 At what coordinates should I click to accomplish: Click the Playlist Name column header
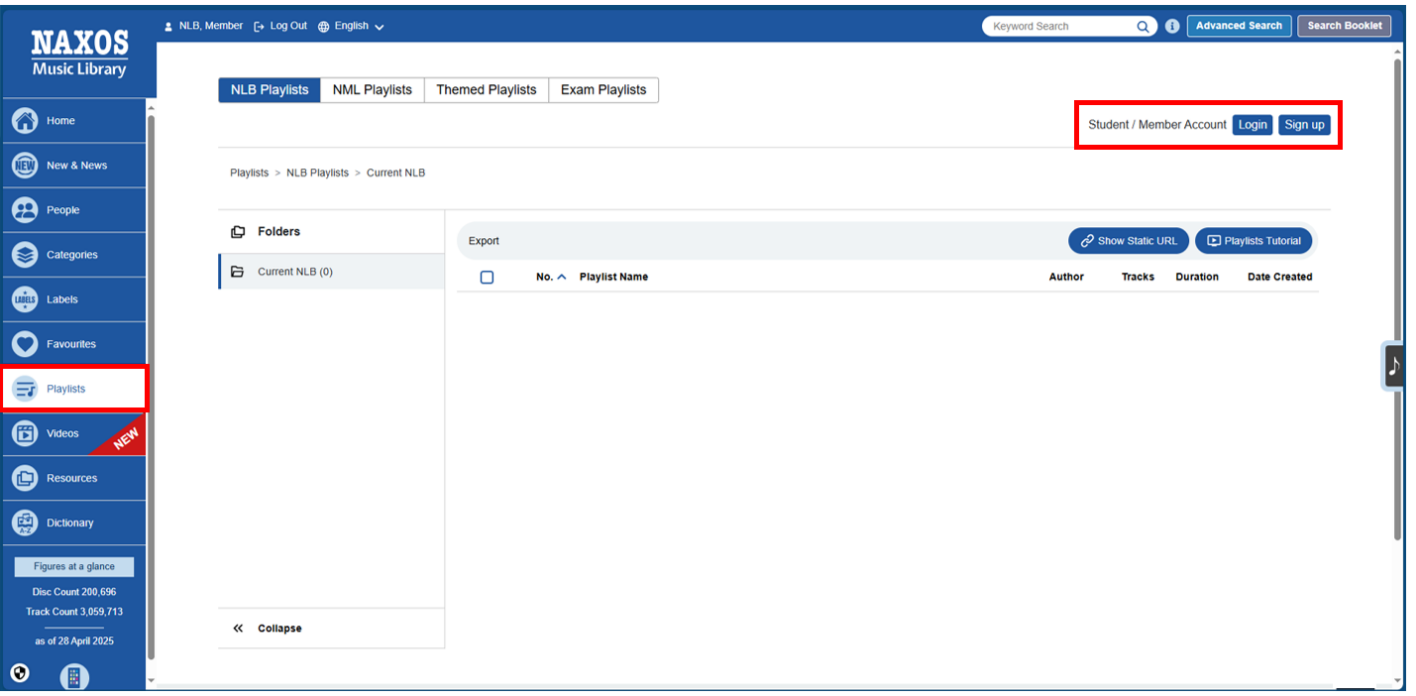(613, 277)
